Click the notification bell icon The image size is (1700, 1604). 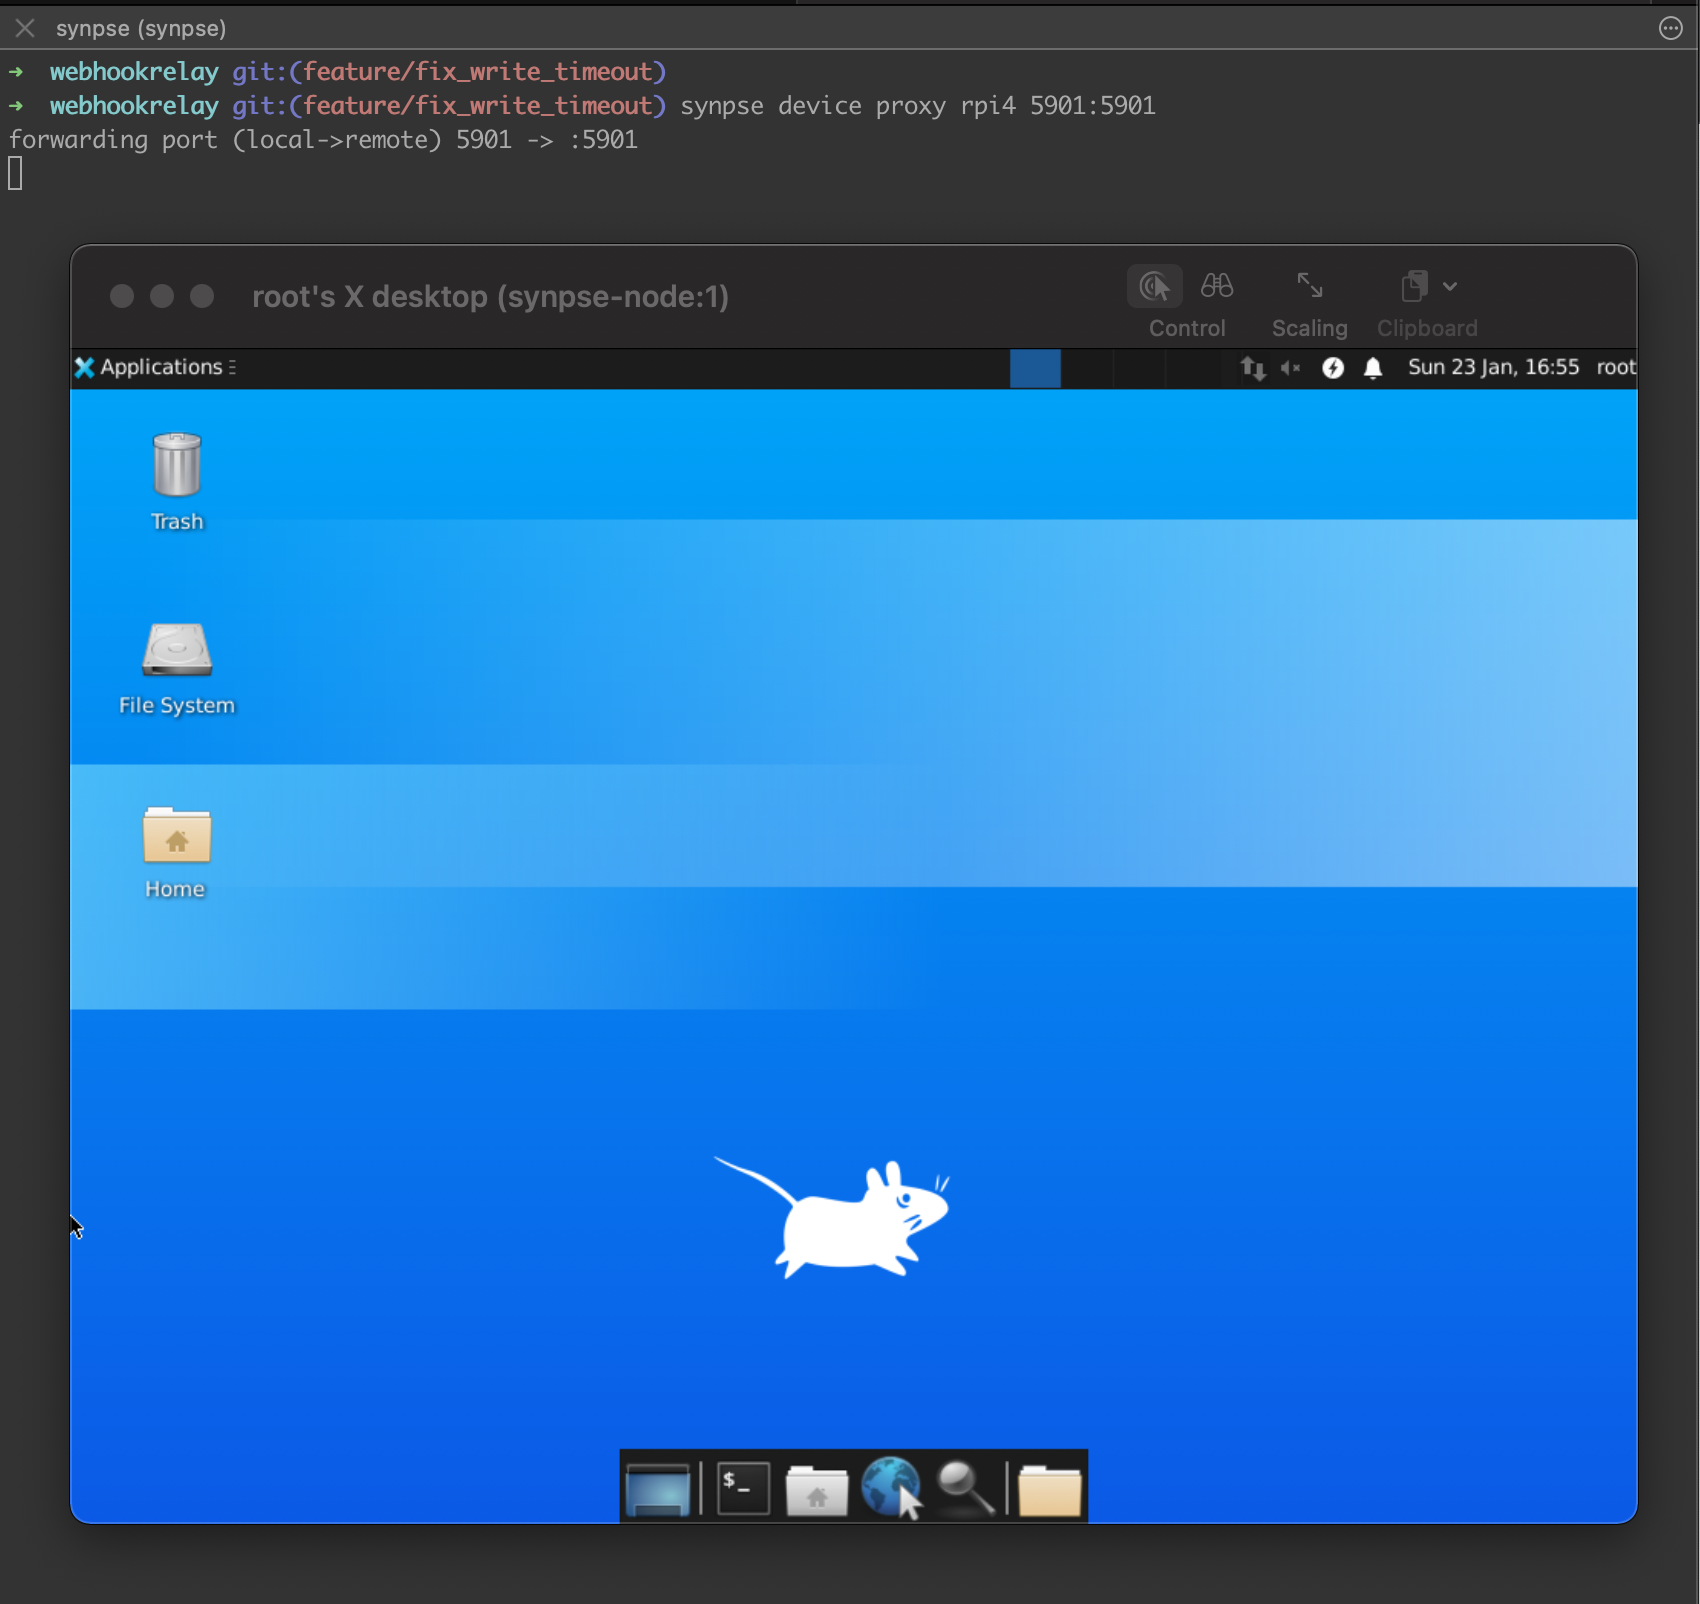coord(1373,368)
